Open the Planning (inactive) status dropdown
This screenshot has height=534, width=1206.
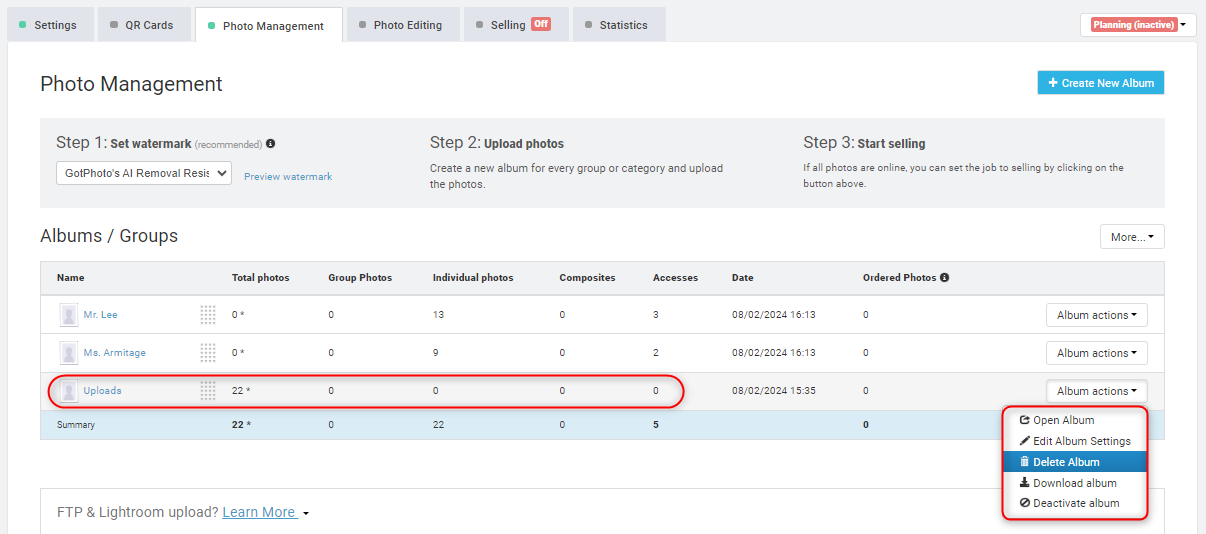pos(1138,25)
